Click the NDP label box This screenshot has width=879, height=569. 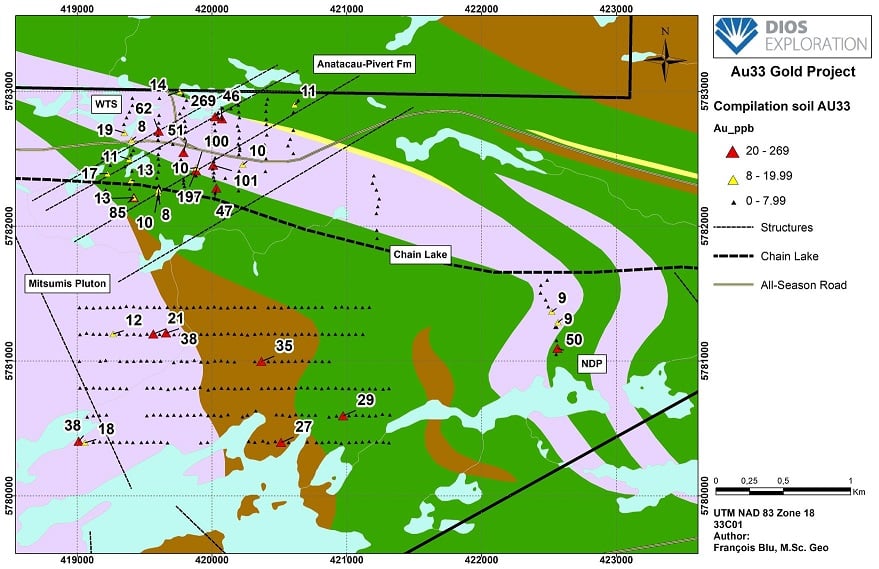(593, 364)
